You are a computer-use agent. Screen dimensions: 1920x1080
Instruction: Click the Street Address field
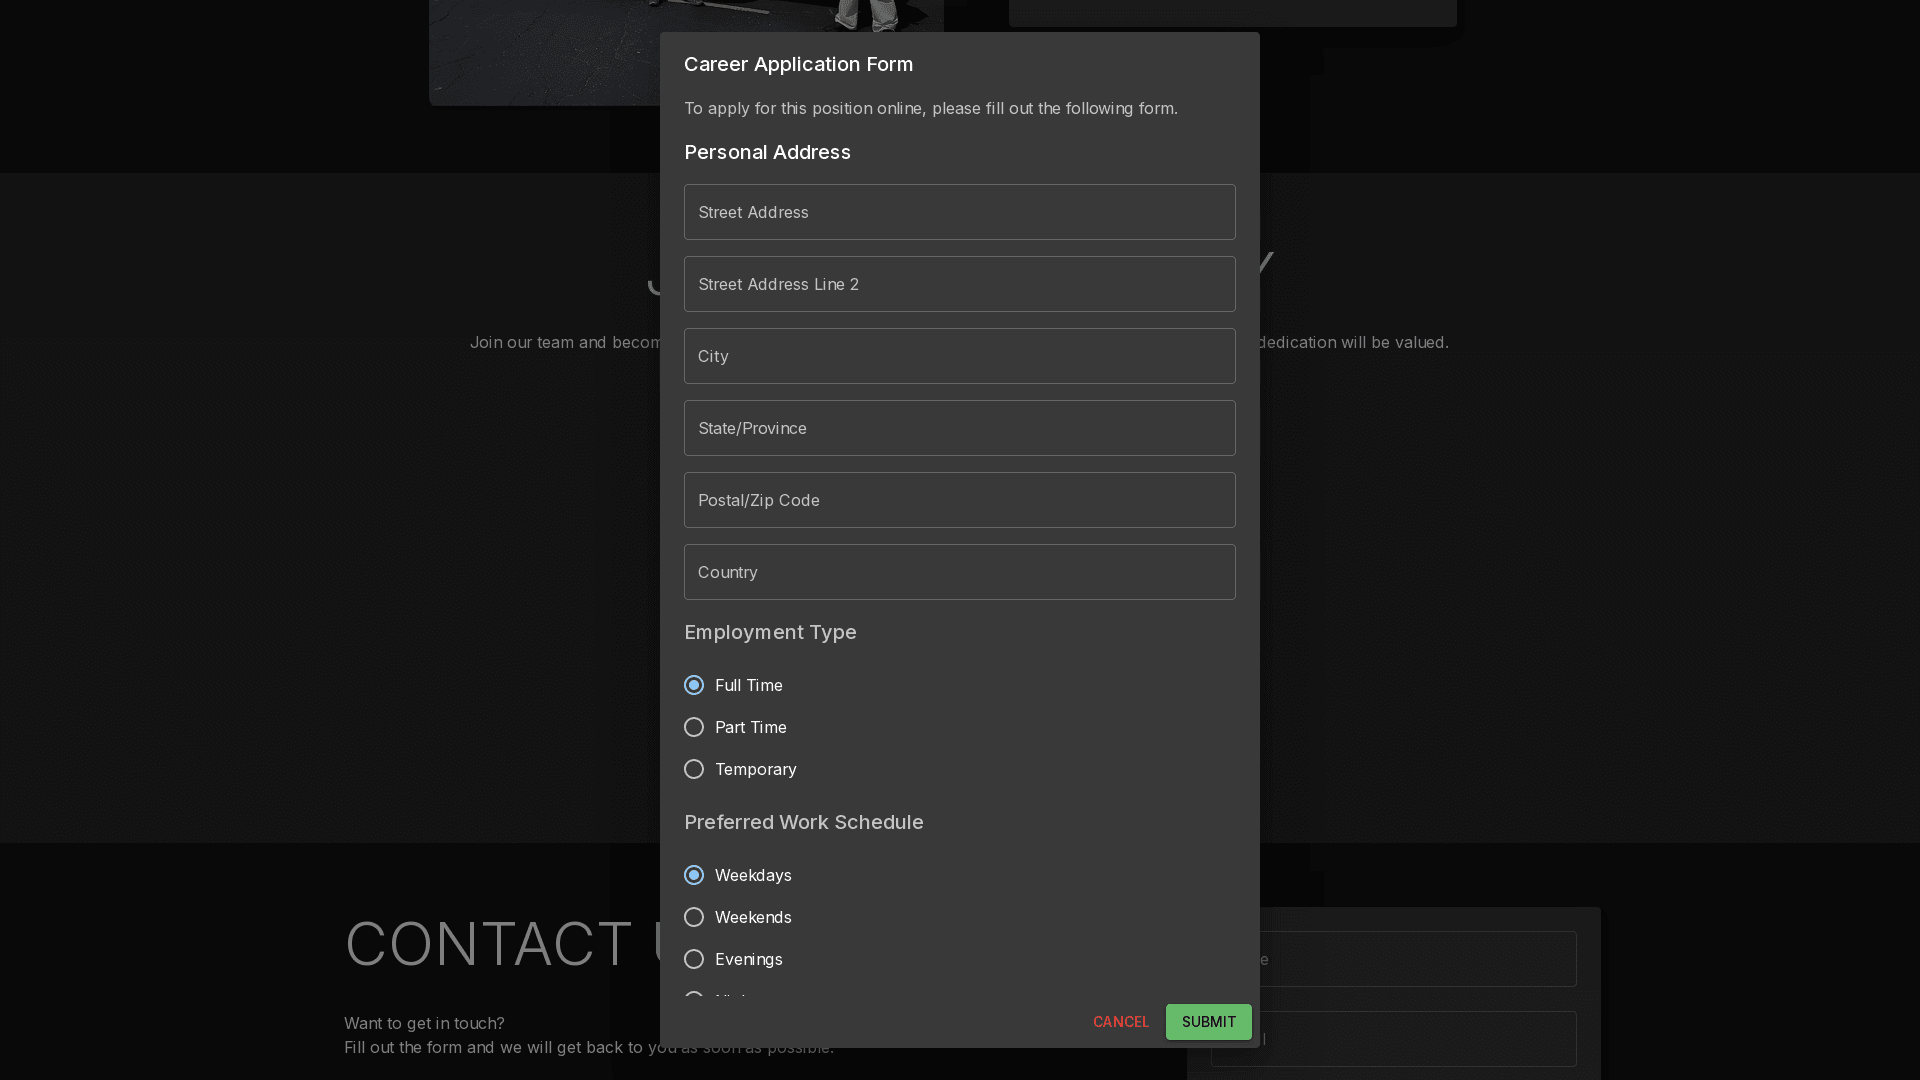(x=959, y=212)
